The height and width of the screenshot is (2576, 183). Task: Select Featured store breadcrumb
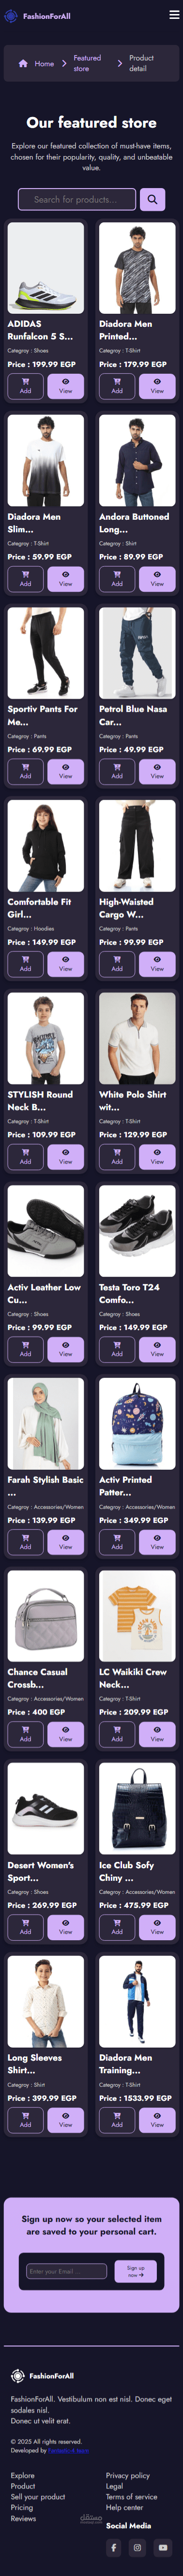[87, 63]
